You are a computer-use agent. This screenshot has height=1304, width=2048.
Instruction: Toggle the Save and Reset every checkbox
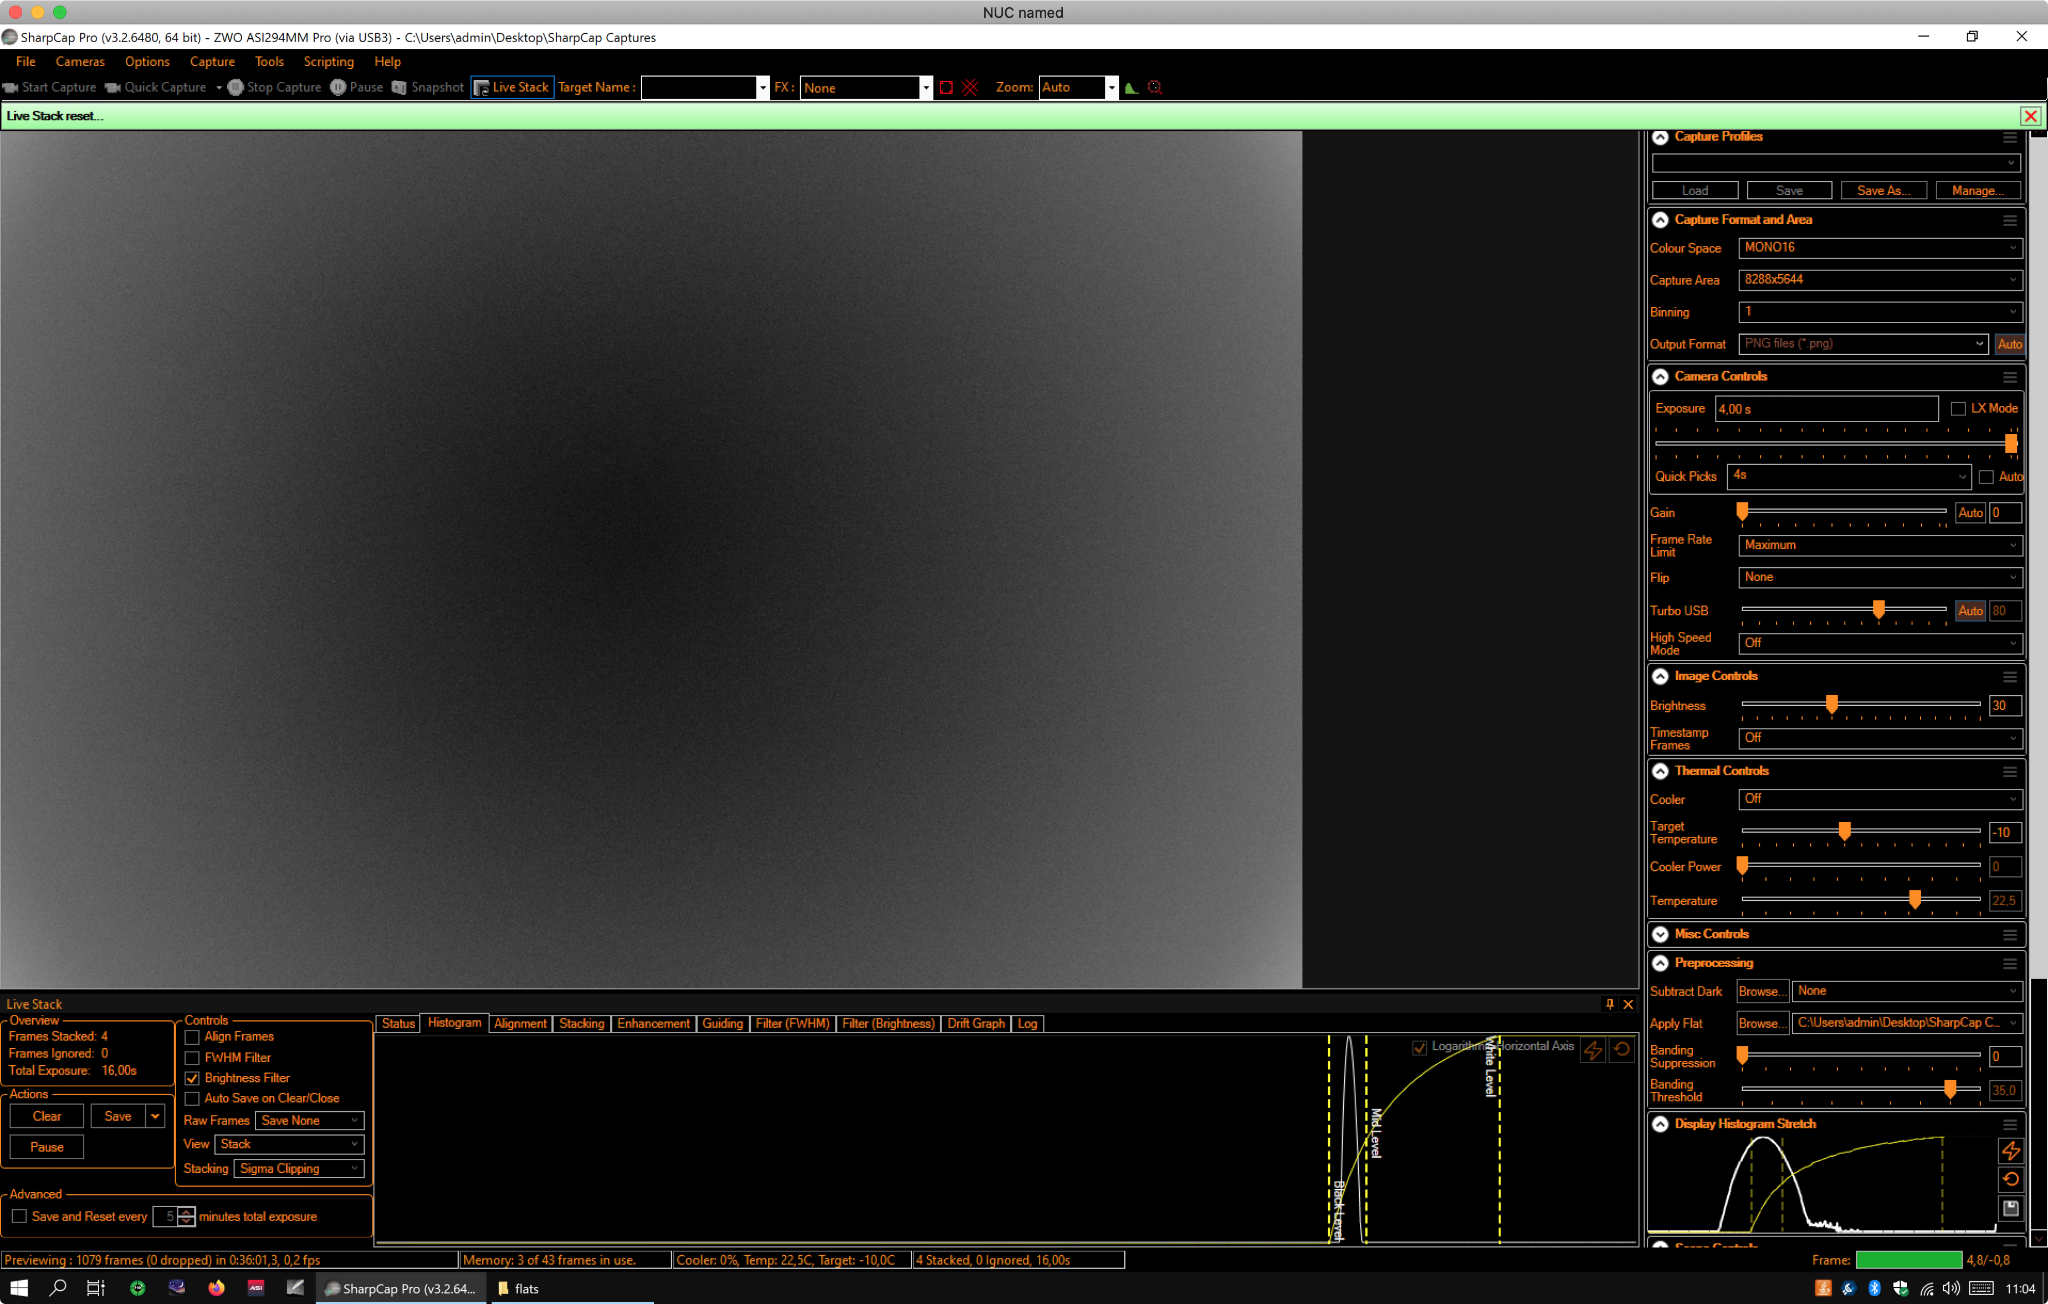tap(19, 1216)
